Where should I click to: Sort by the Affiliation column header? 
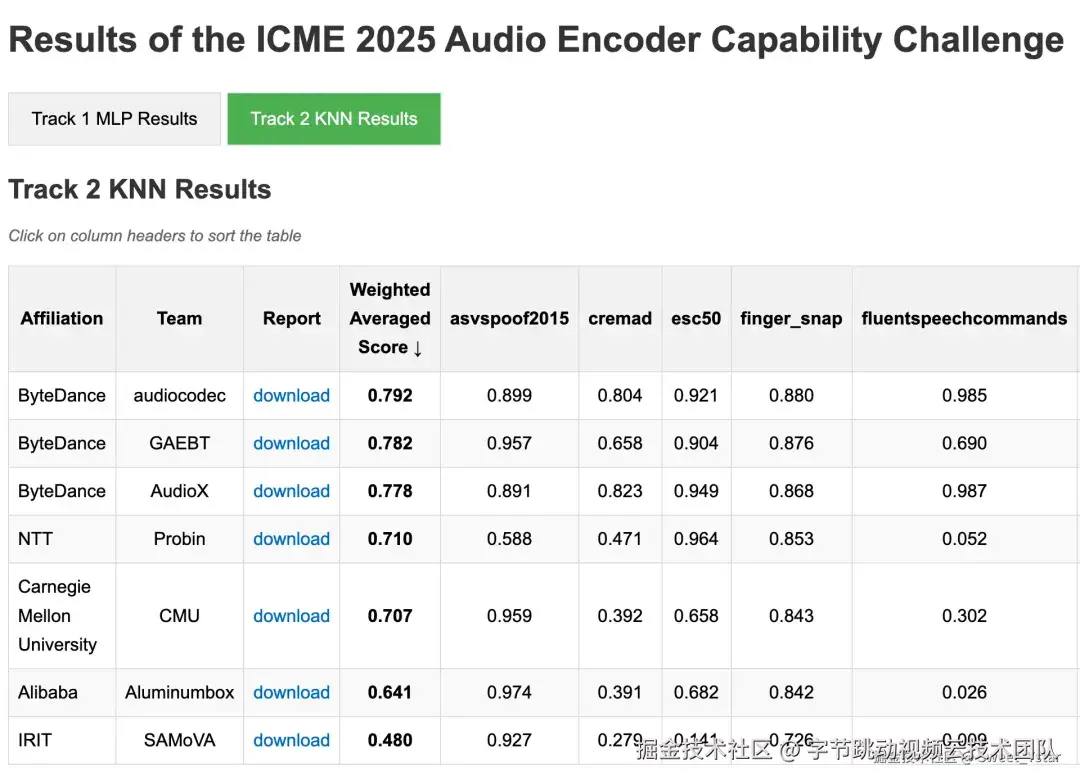click(62, 318)
